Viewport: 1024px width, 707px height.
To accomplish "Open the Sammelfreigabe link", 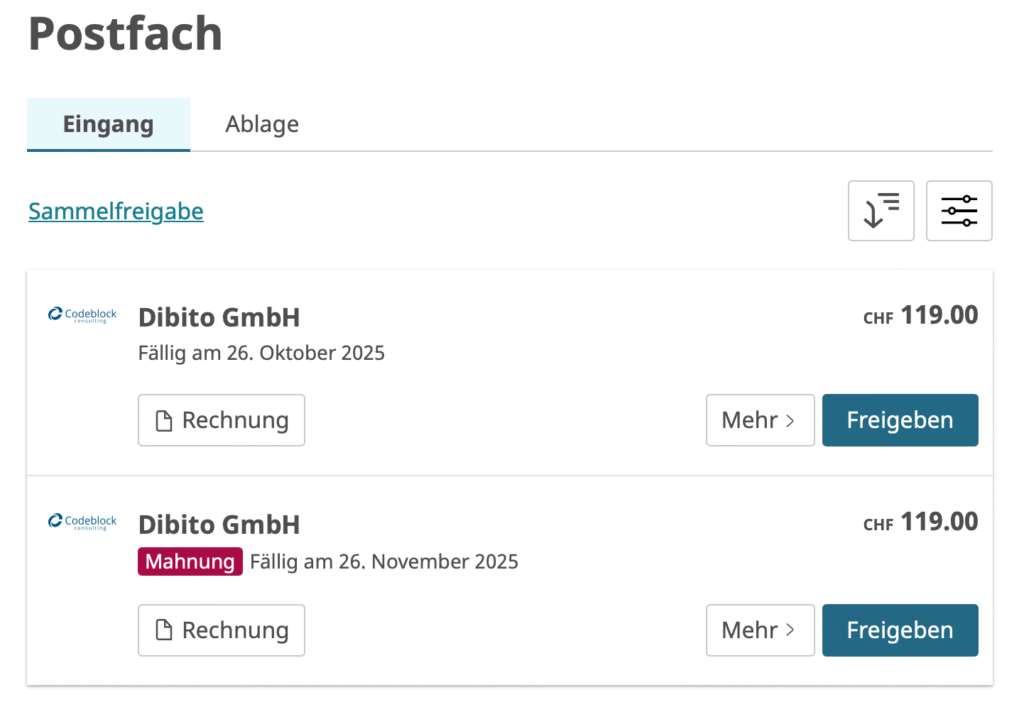I will [x=116, y=212].
